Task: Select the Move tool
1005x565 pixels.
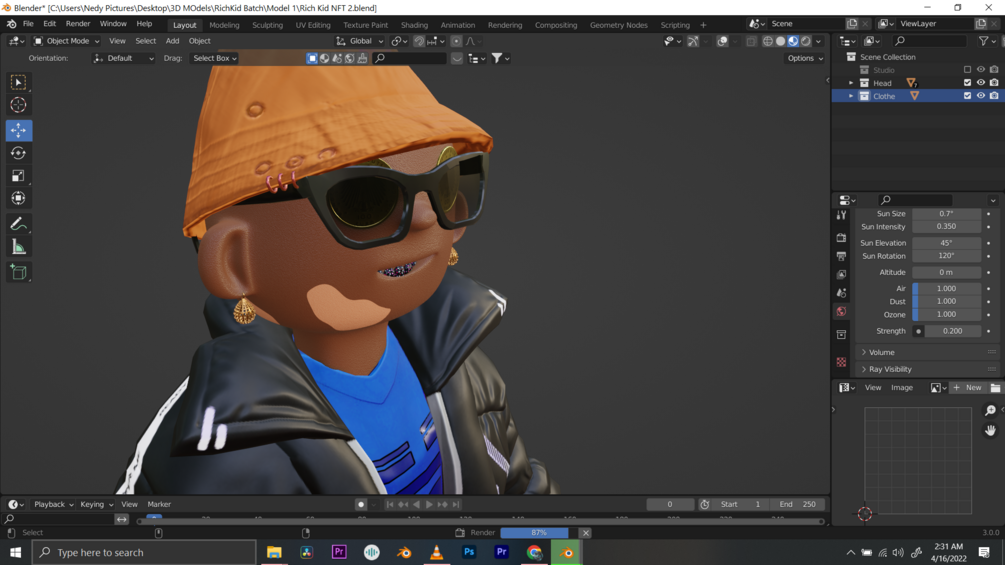Action: tap(19, 130)
